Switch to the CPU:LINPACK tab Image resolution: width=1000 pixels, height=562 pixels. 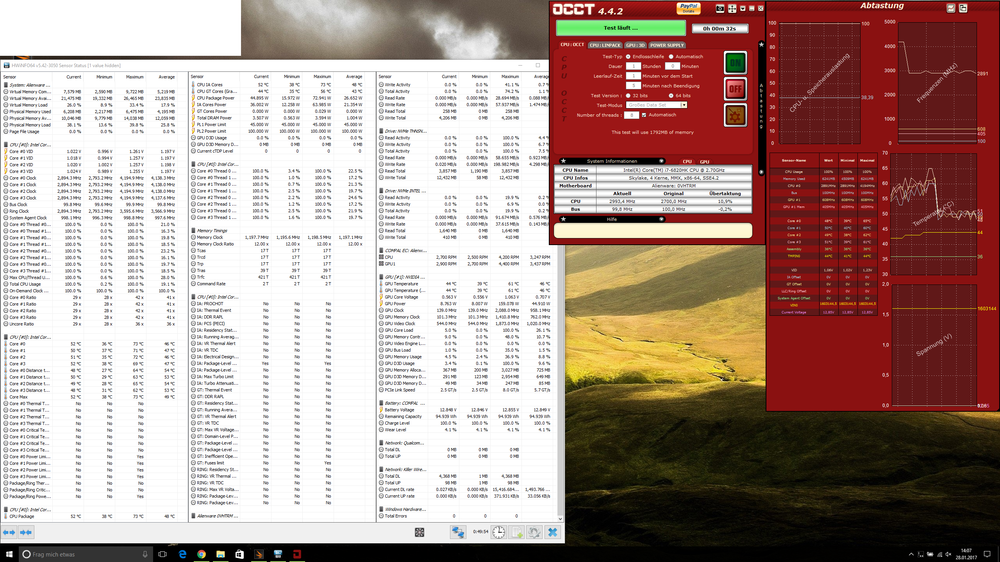click(x=605, y=45)
